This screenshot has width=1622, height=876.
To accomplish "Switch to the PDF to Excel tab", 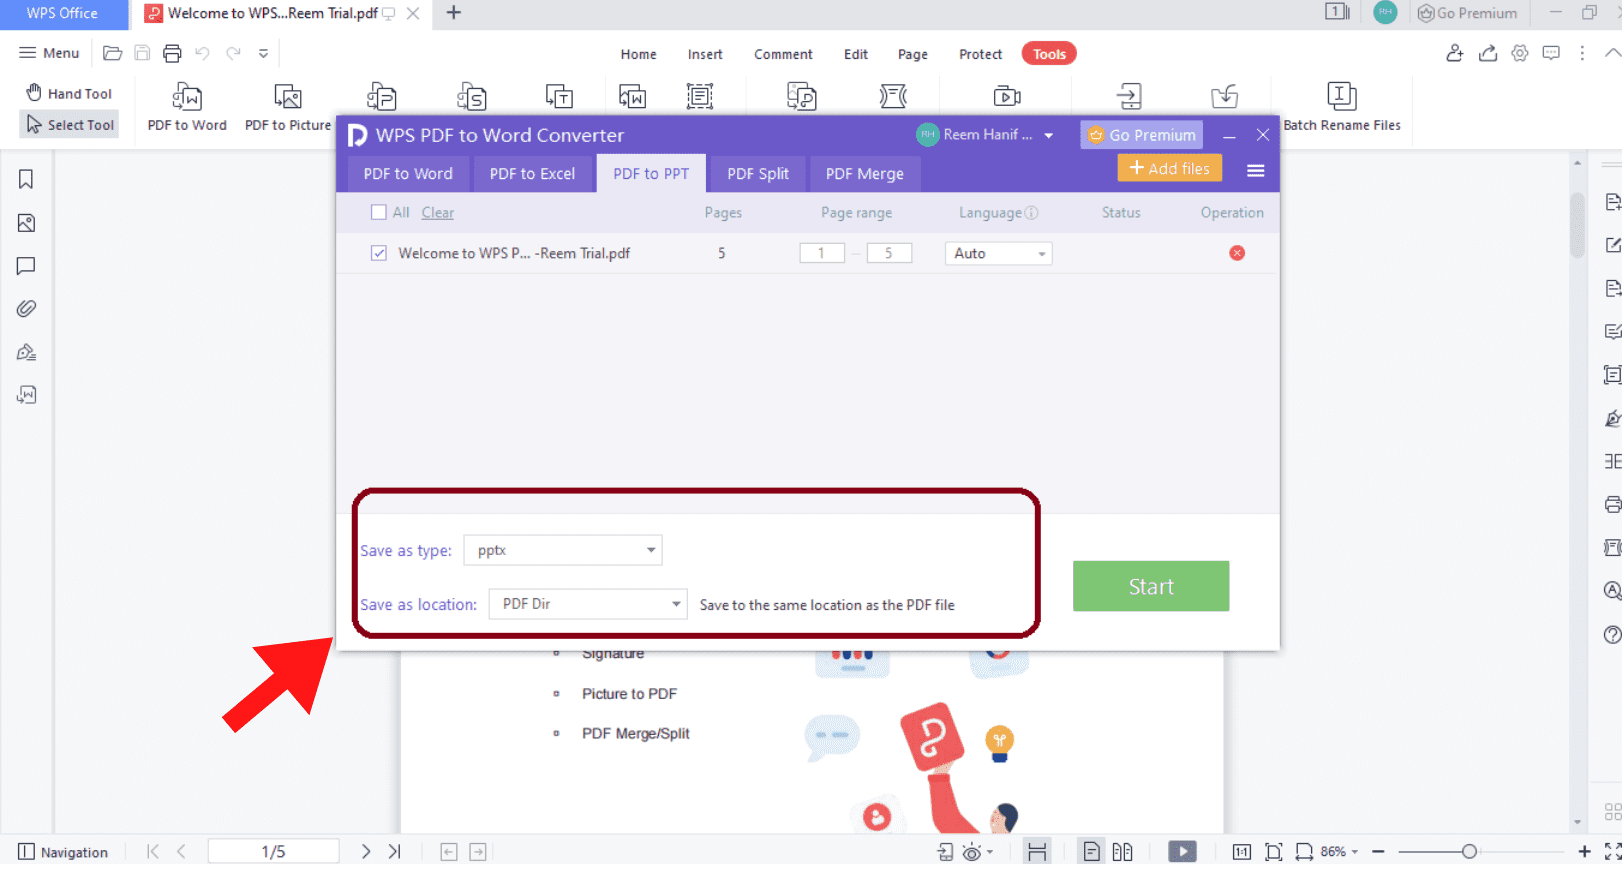I will [532, 173].
